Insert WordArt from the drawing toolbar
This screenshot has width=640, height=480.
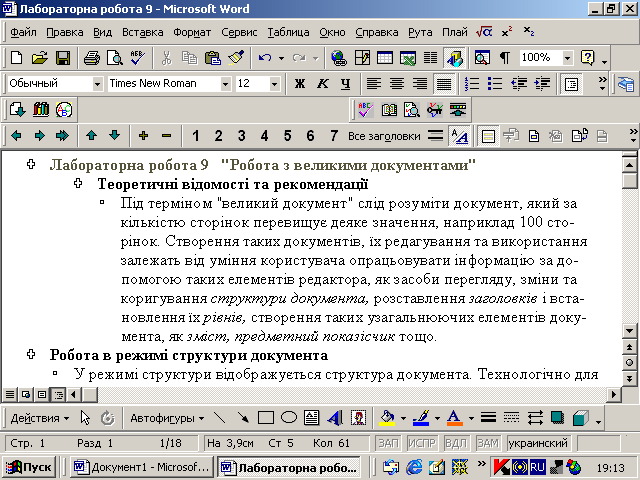point(333,417)
